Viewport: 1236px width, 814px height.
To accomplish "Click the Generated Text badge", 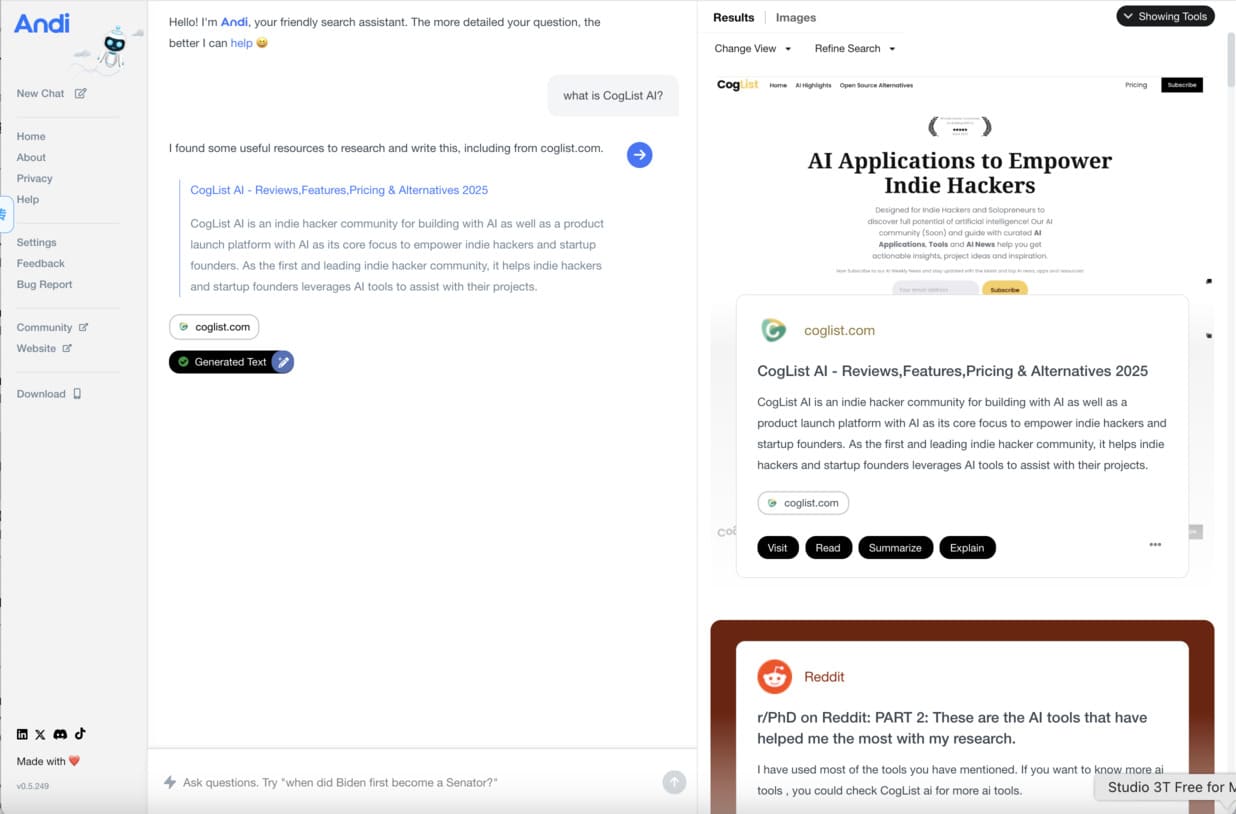I will [231, 362].
